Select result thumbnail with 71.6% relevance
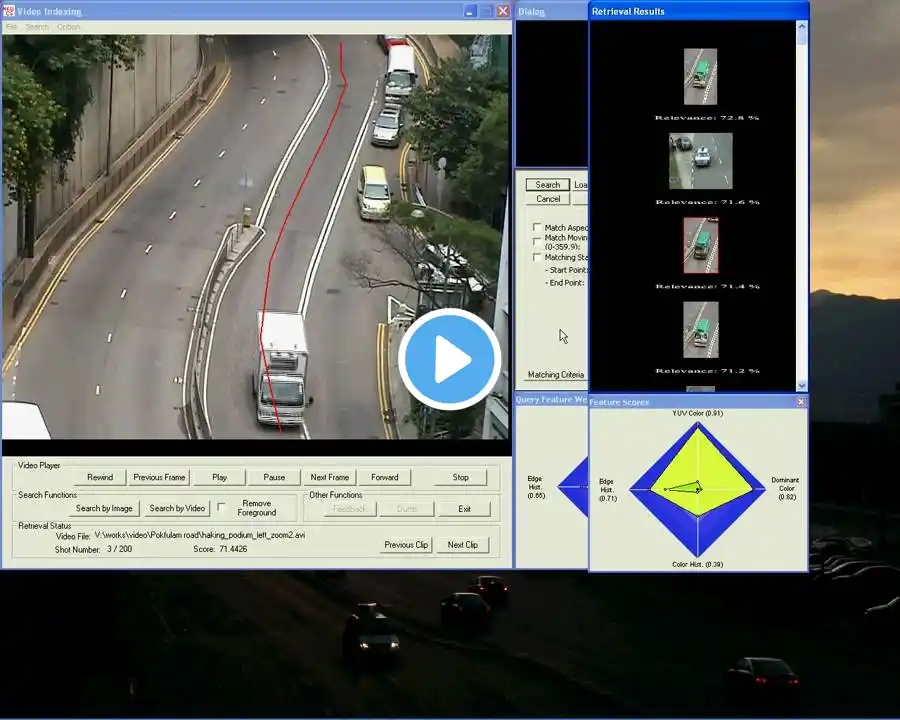900x720 pixels. [x=701, y=161]
